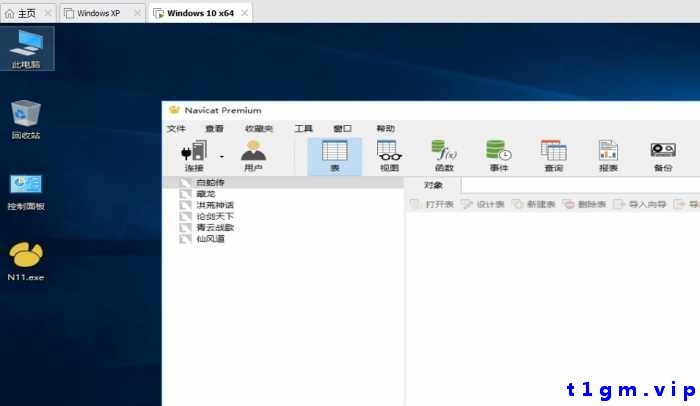Click the Navicat Premium title bar icon
Image resolution: width=700 pixels, height=406 pixels.
tap(174, 110)
